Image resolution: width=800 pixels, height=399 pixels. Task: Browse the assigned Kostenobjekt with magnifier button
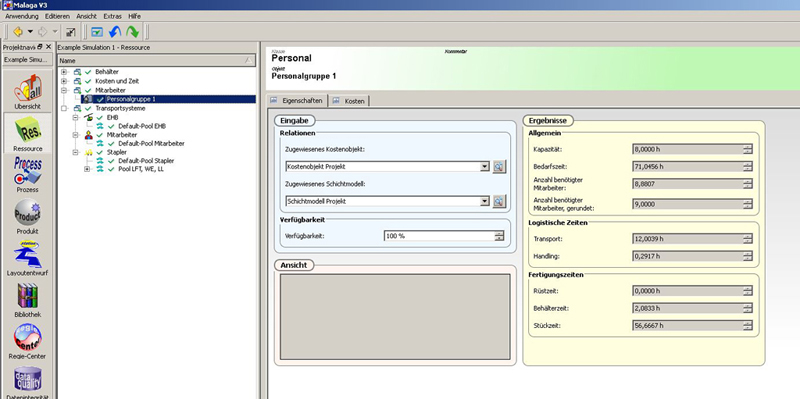click(498, 167)
